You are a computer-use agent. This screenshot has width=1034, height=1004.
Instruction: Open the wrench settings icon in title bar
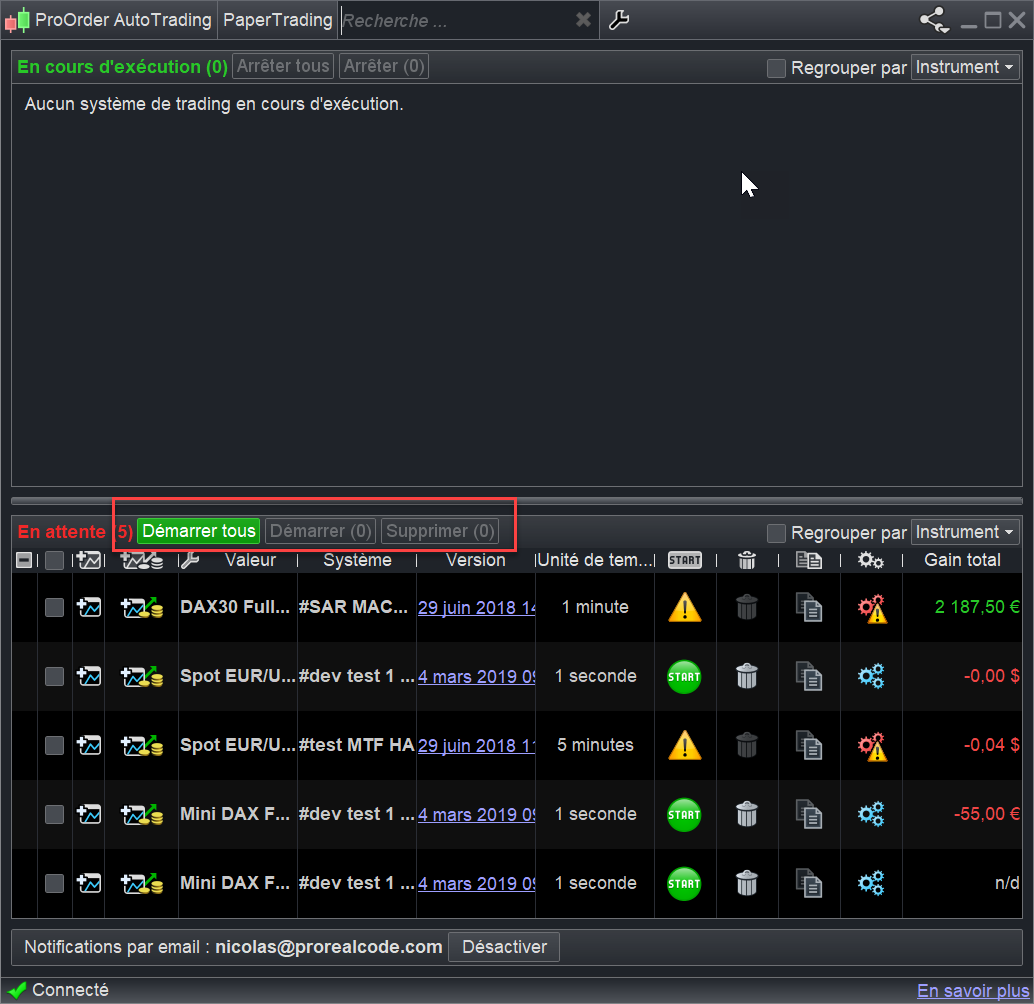click(619, 20)
